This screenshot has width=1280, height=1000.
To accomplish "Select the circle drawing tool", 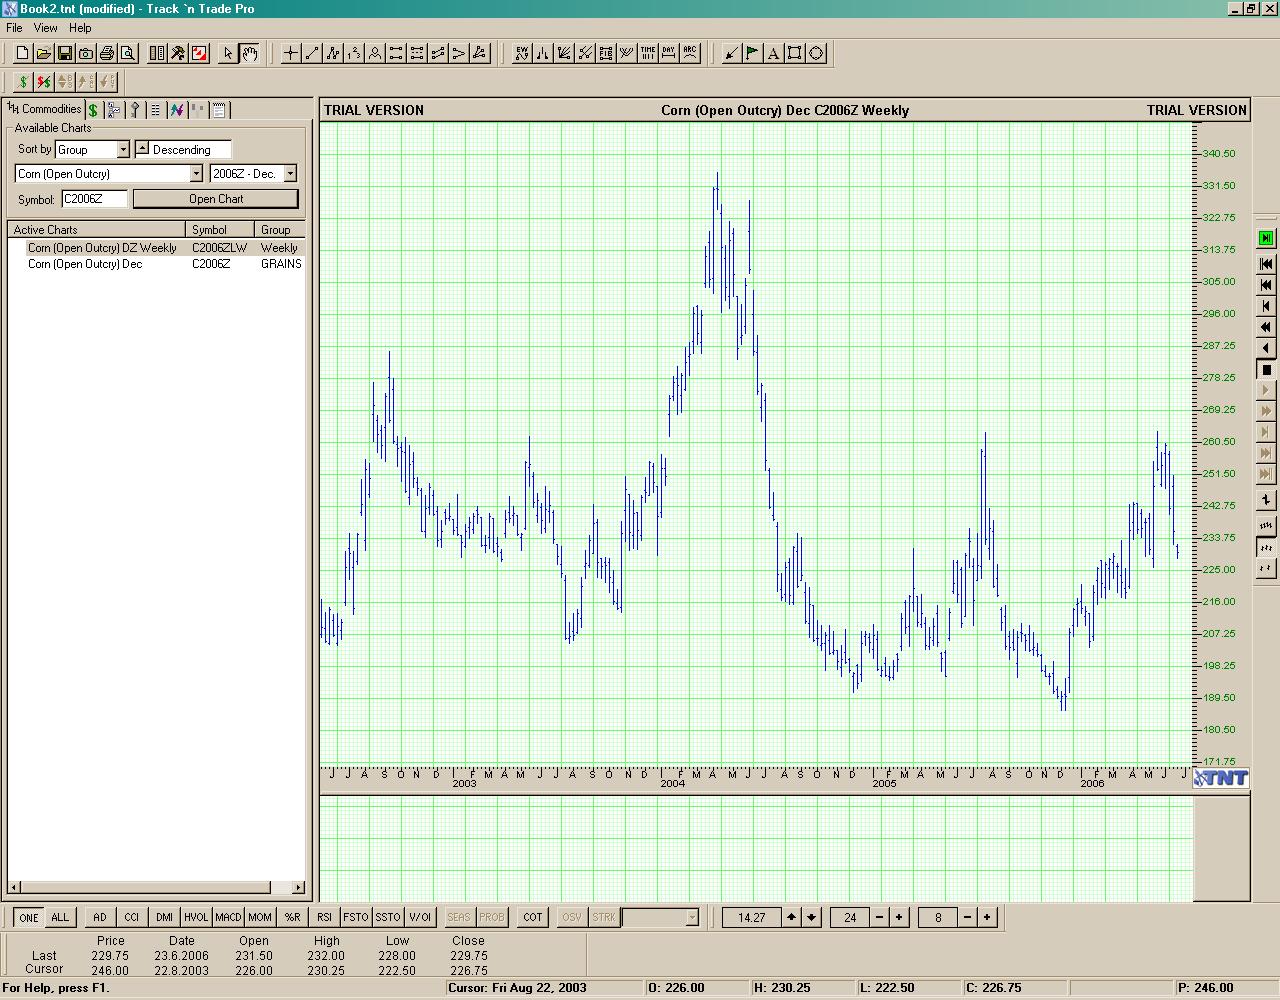I will point(816,53).
